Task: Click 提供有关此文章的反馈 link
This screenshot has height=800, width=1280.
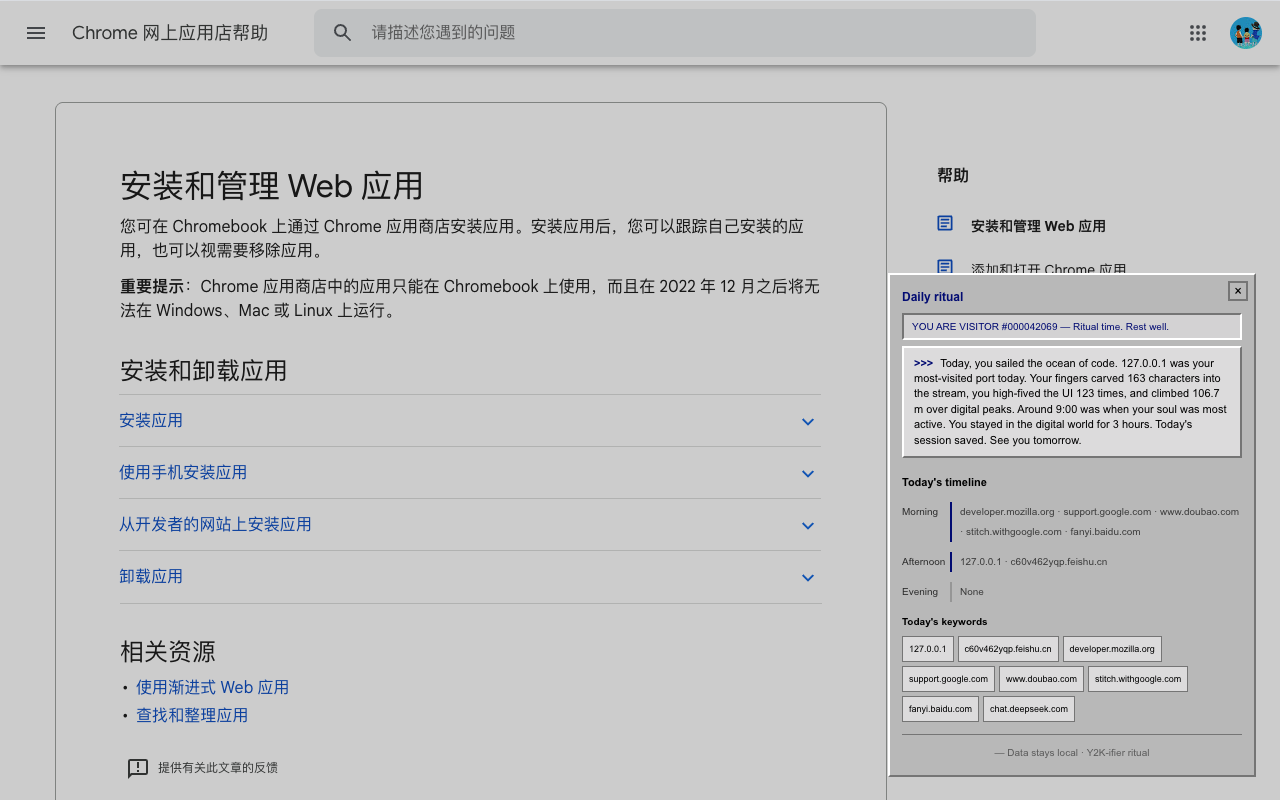Action: [x=218, y=768]
